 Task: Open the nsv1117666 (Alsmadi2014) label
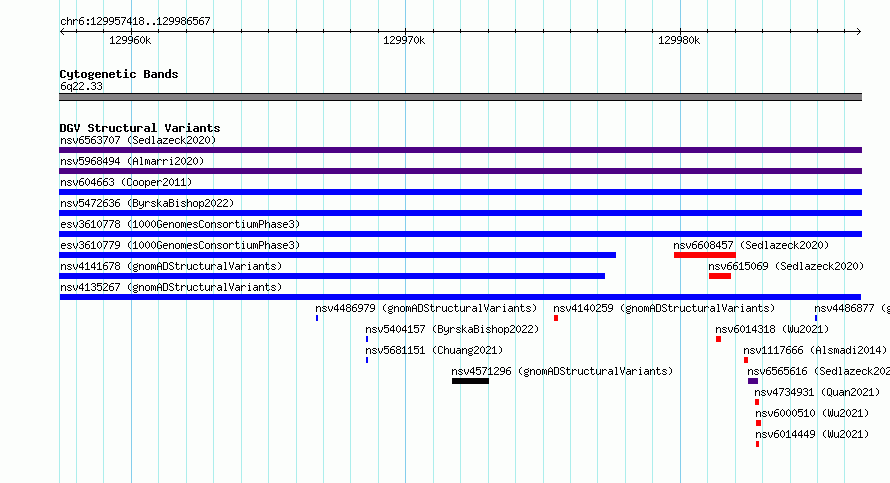815,350
